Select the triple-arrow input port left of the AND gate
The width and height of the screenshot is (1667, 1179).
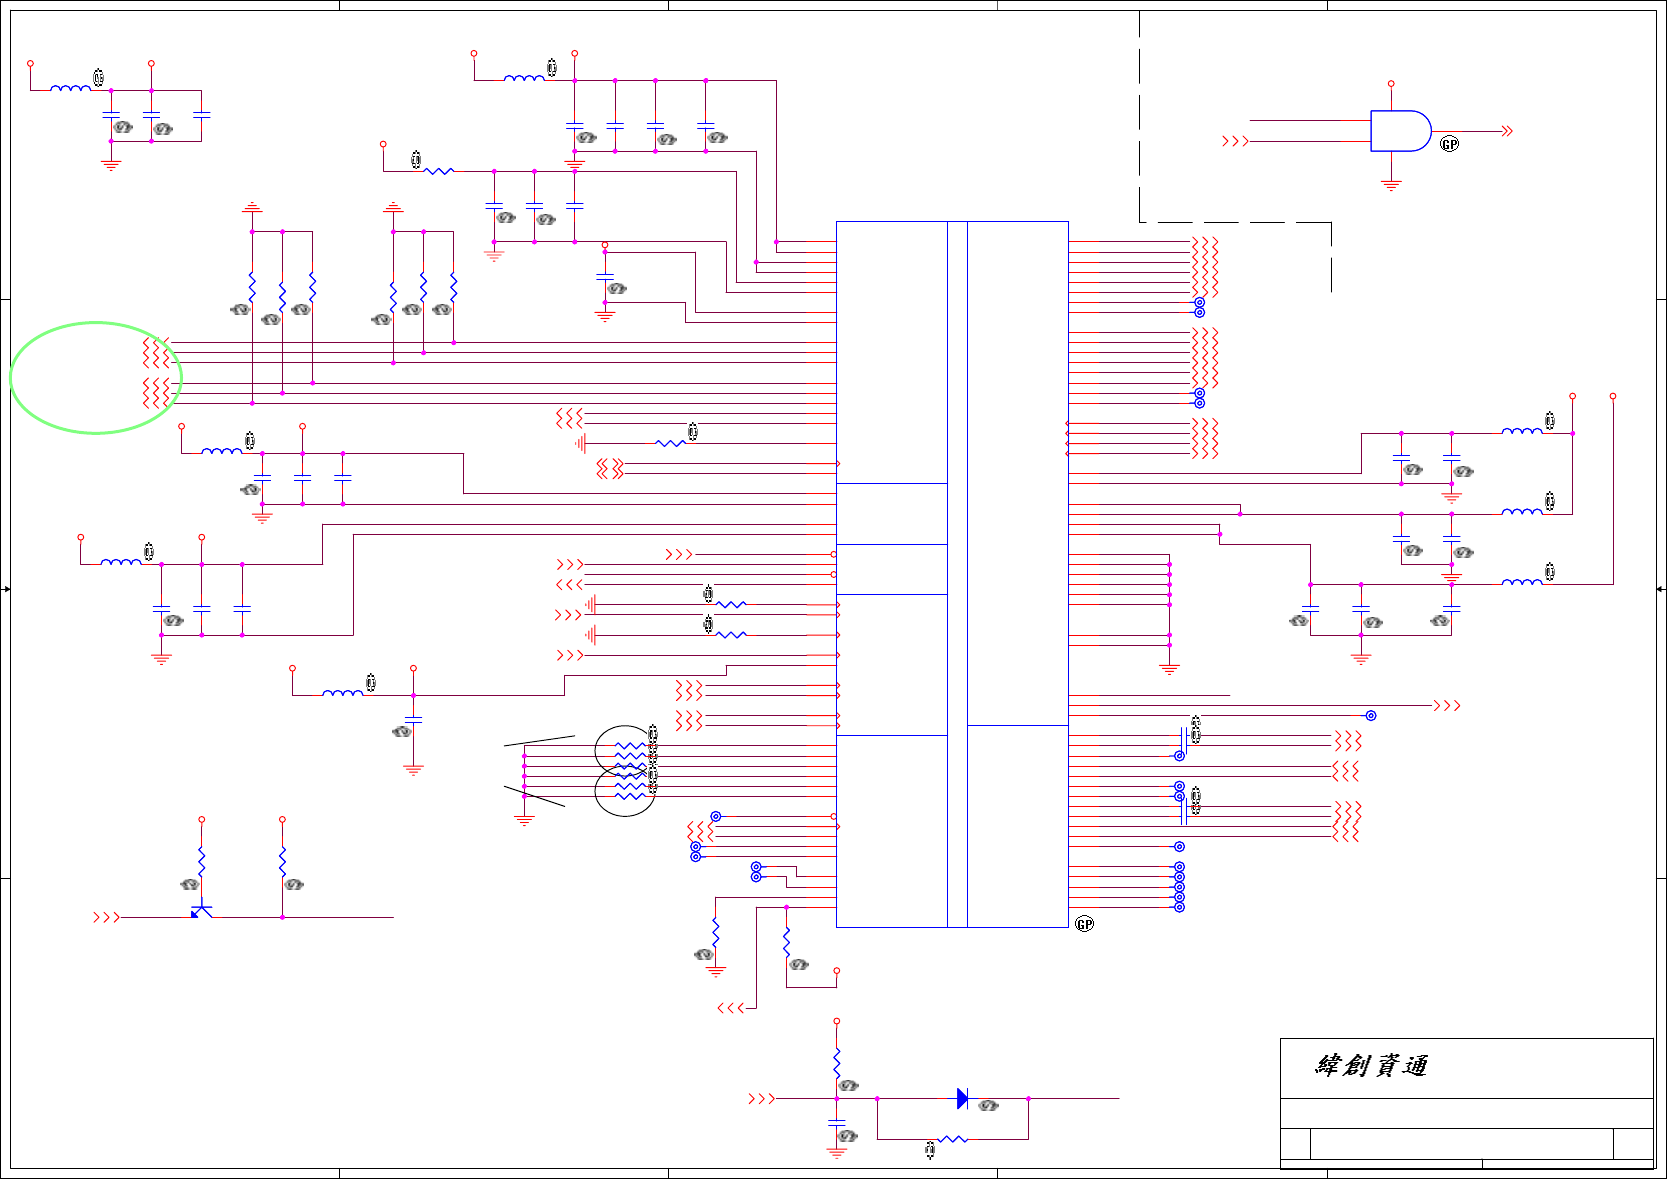tap(1235, 141)
